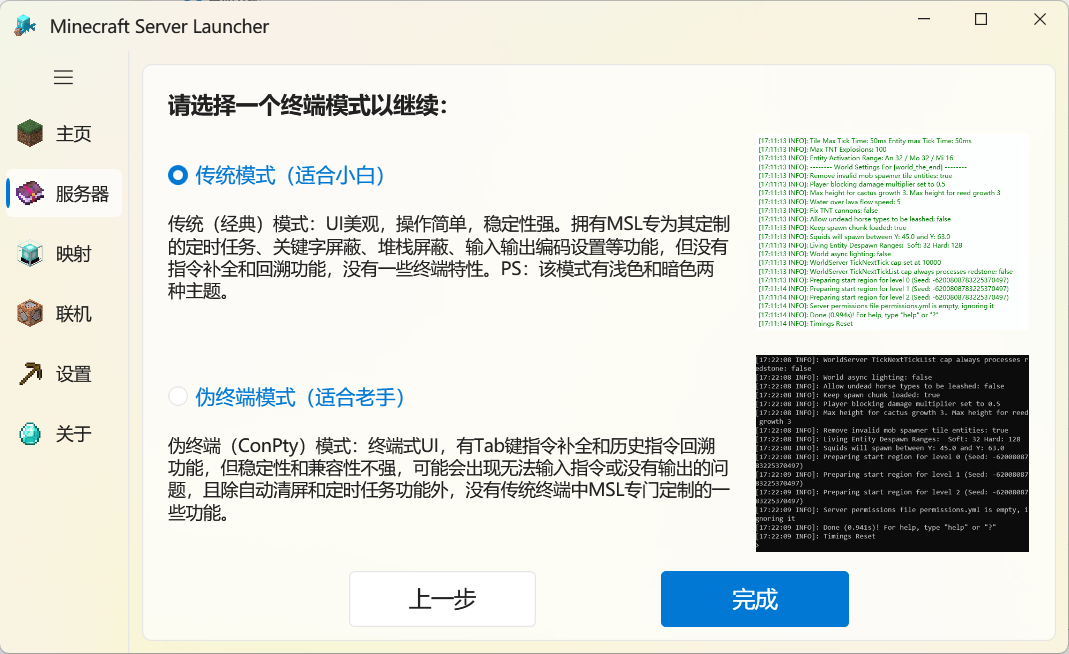Click the MSL logo in the title bar
This screenshot has height=654, width=1069.
coord(24,26)
